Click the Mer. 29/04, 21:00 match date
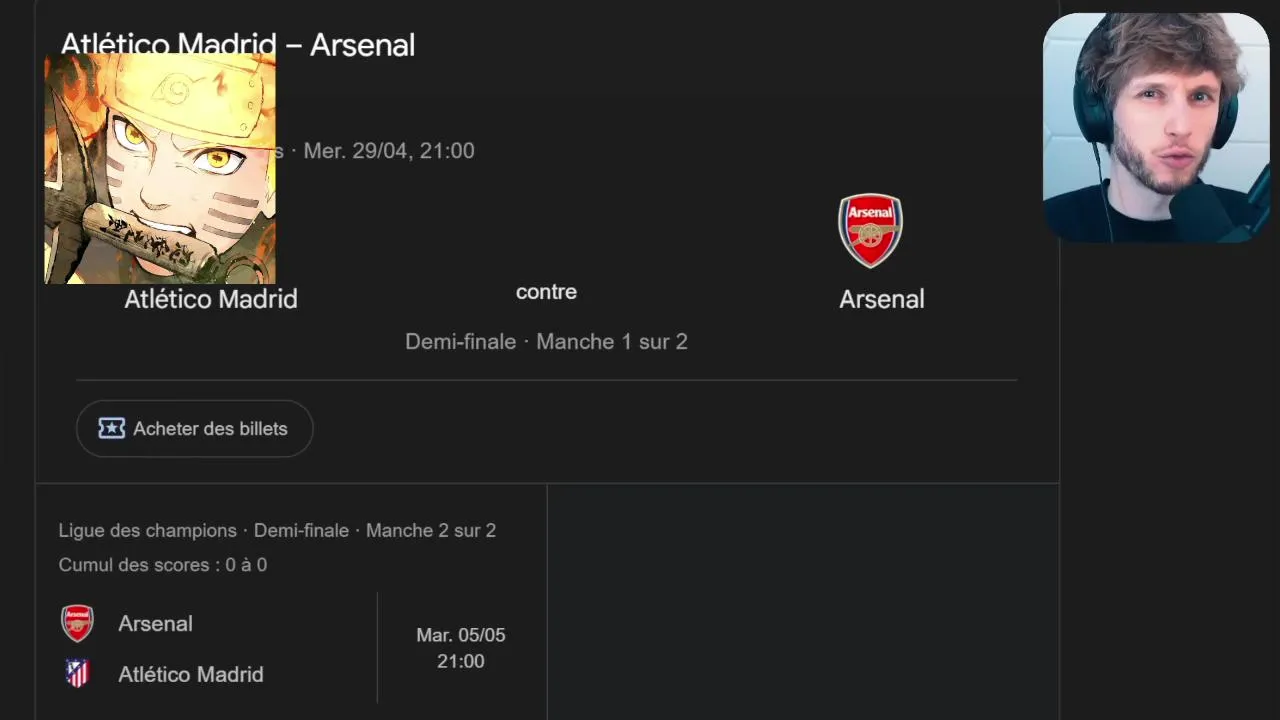Image resolution: width=1280 pixels, height=720 pixels. (x=389, y=151)
